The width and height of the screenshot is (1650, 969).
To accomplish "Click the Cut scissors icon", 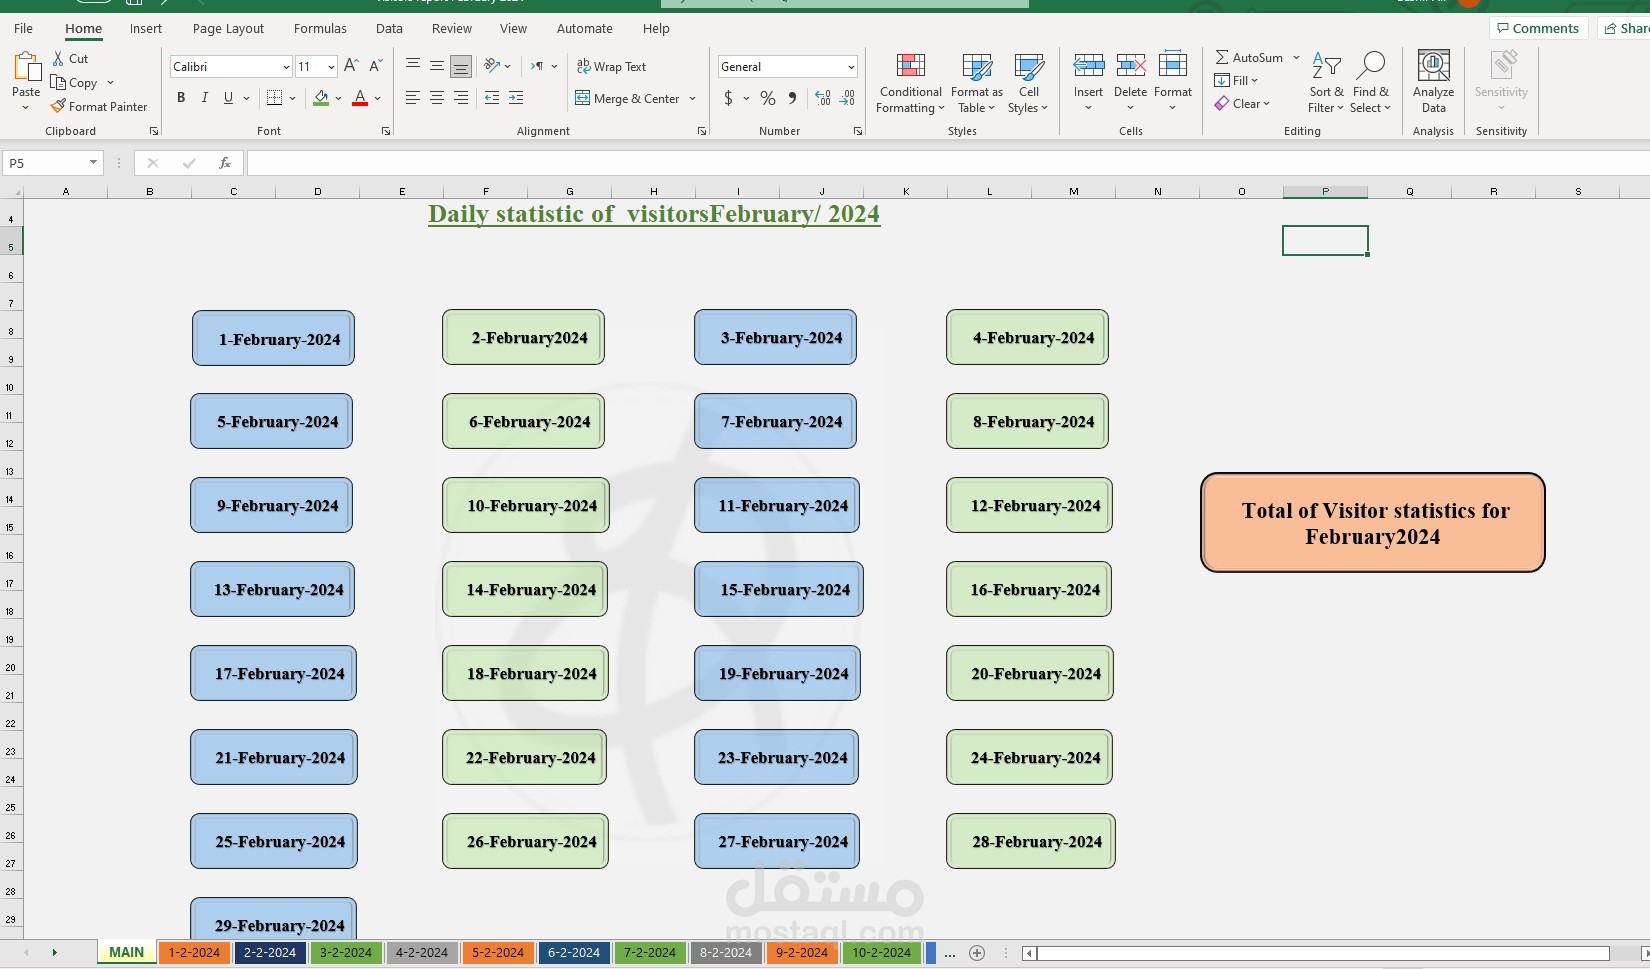I will pos(58,59).
